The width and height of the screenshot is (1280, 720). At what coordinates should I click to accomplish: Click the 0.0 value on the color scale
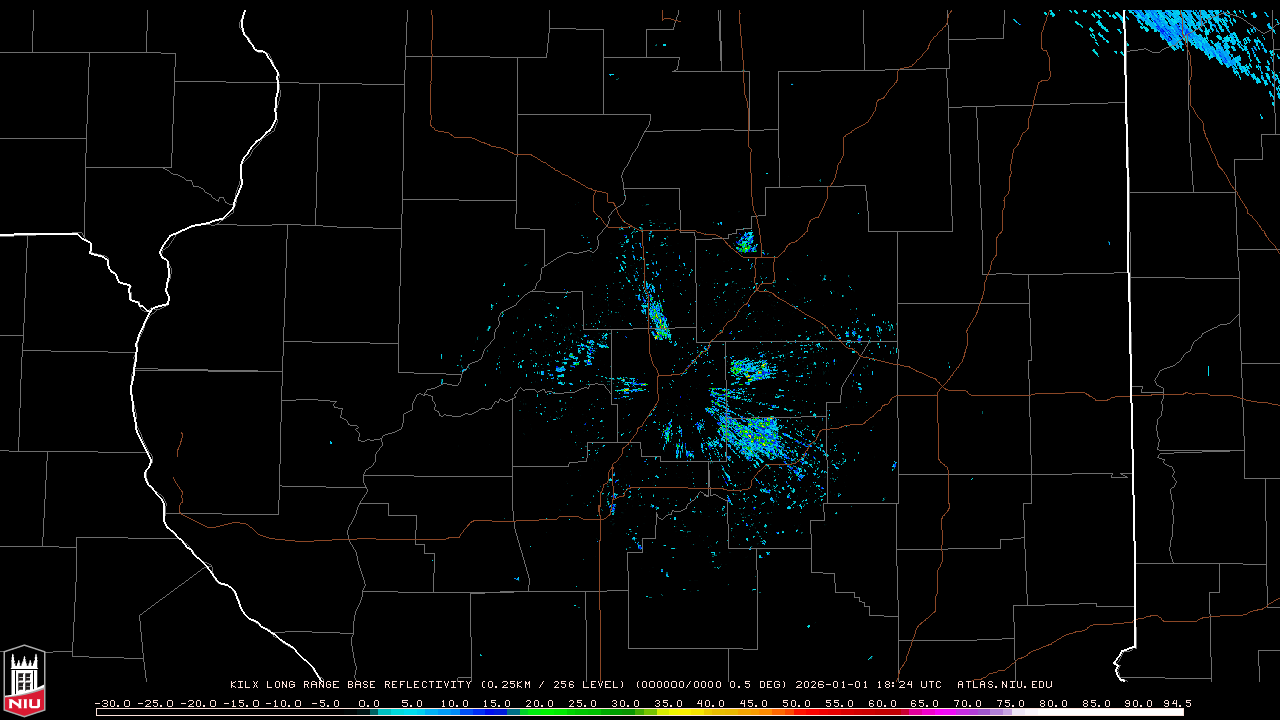pos(368,703)
